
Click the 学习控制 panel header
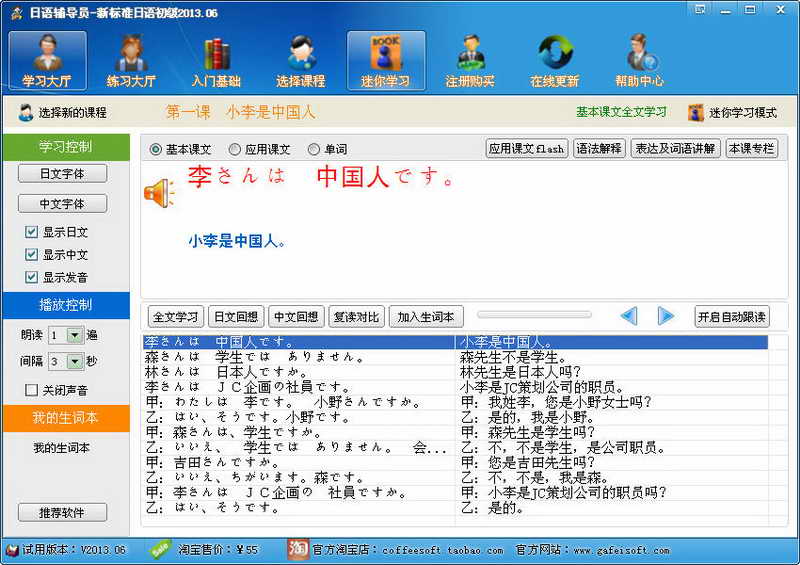[x=66, y=147]
